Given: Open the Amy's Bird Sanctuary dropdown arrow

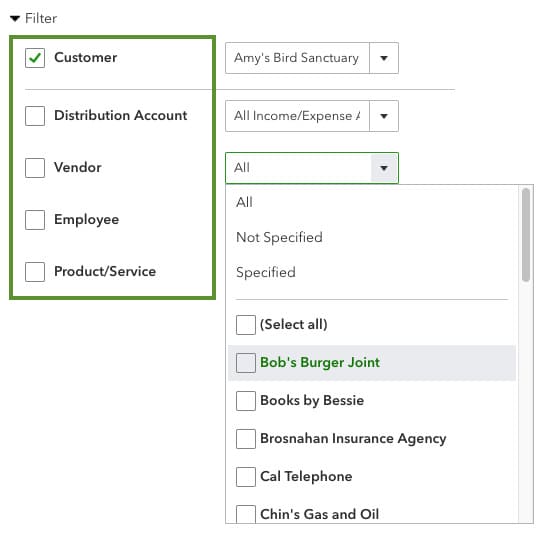Looking at the screenshot, I should click(384, 58).
